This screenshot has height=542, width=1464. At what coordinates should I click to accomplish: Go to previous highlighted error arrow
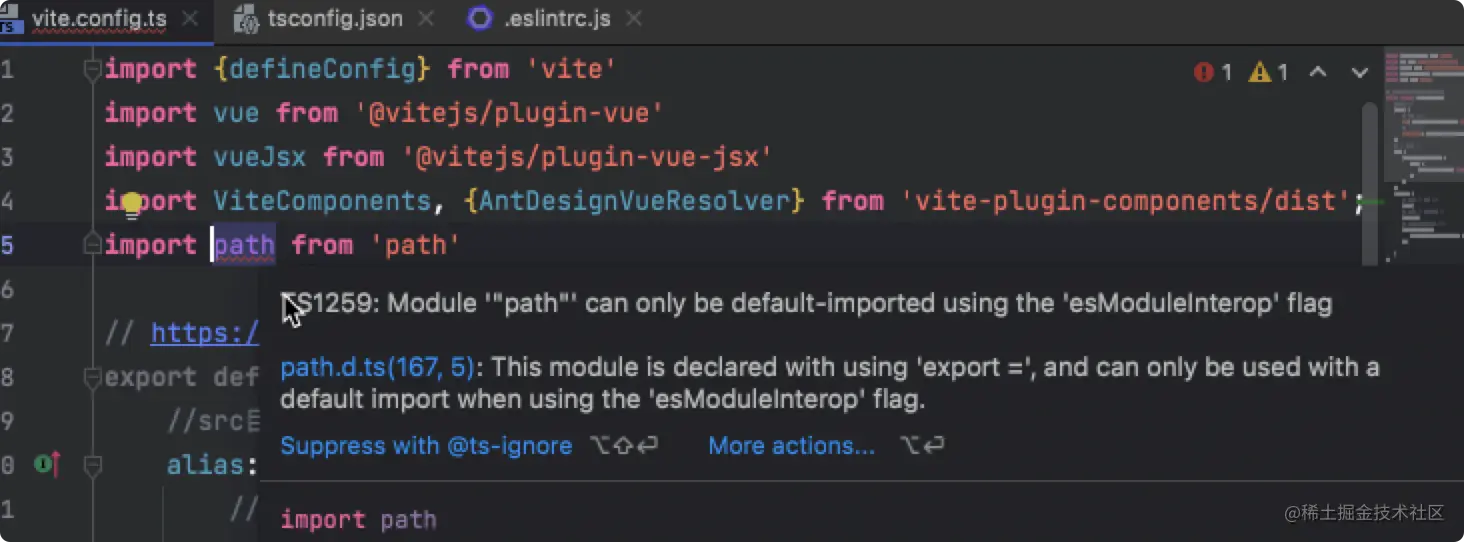(x=1318, y=72)
